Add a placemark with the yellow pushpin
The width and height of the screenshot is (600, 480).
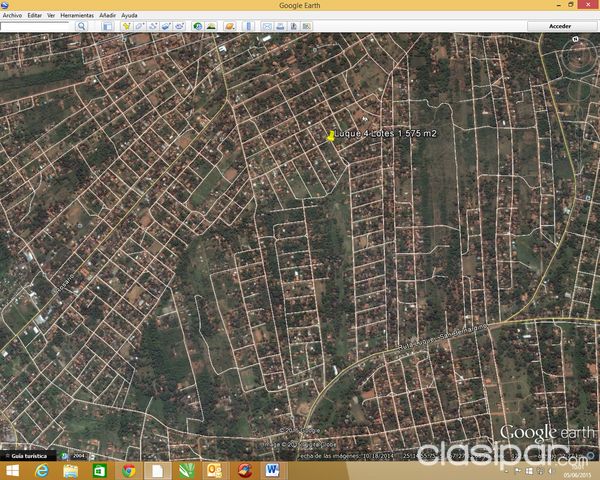click(126, 26)
